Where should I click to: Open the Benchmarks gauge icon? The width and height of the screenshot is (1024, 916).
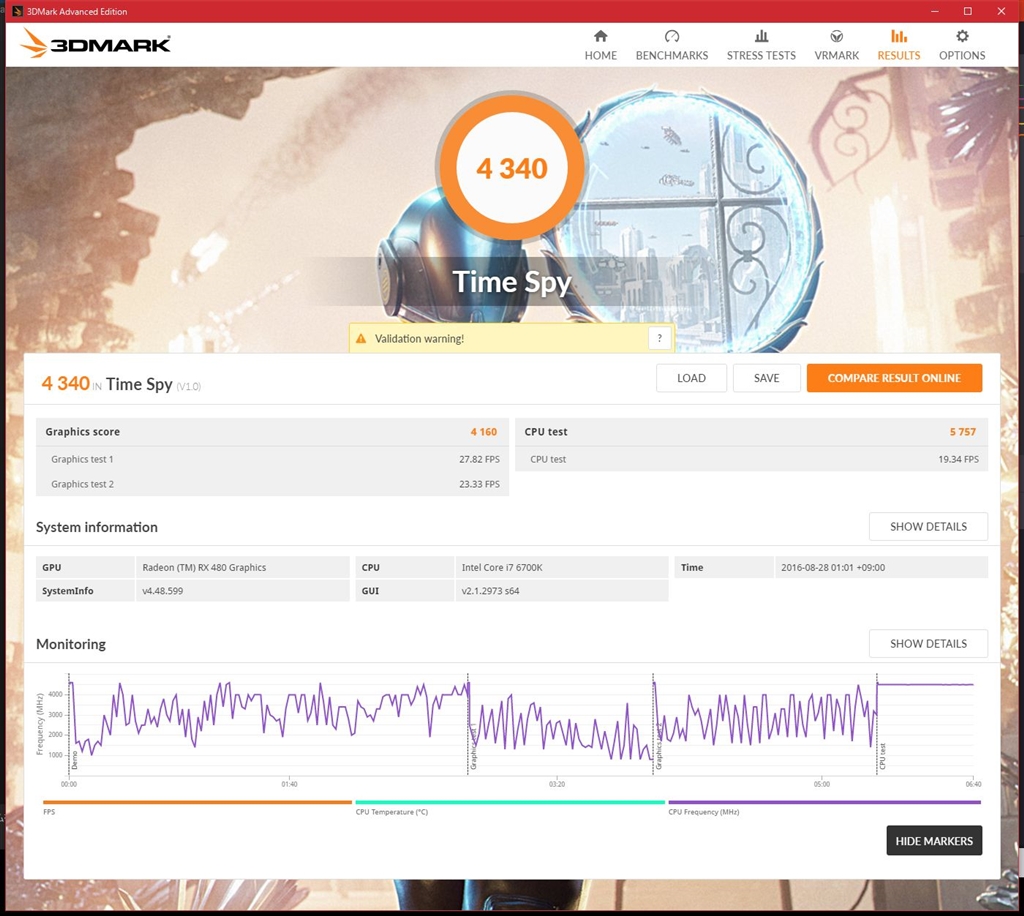[x=671, y=36]
